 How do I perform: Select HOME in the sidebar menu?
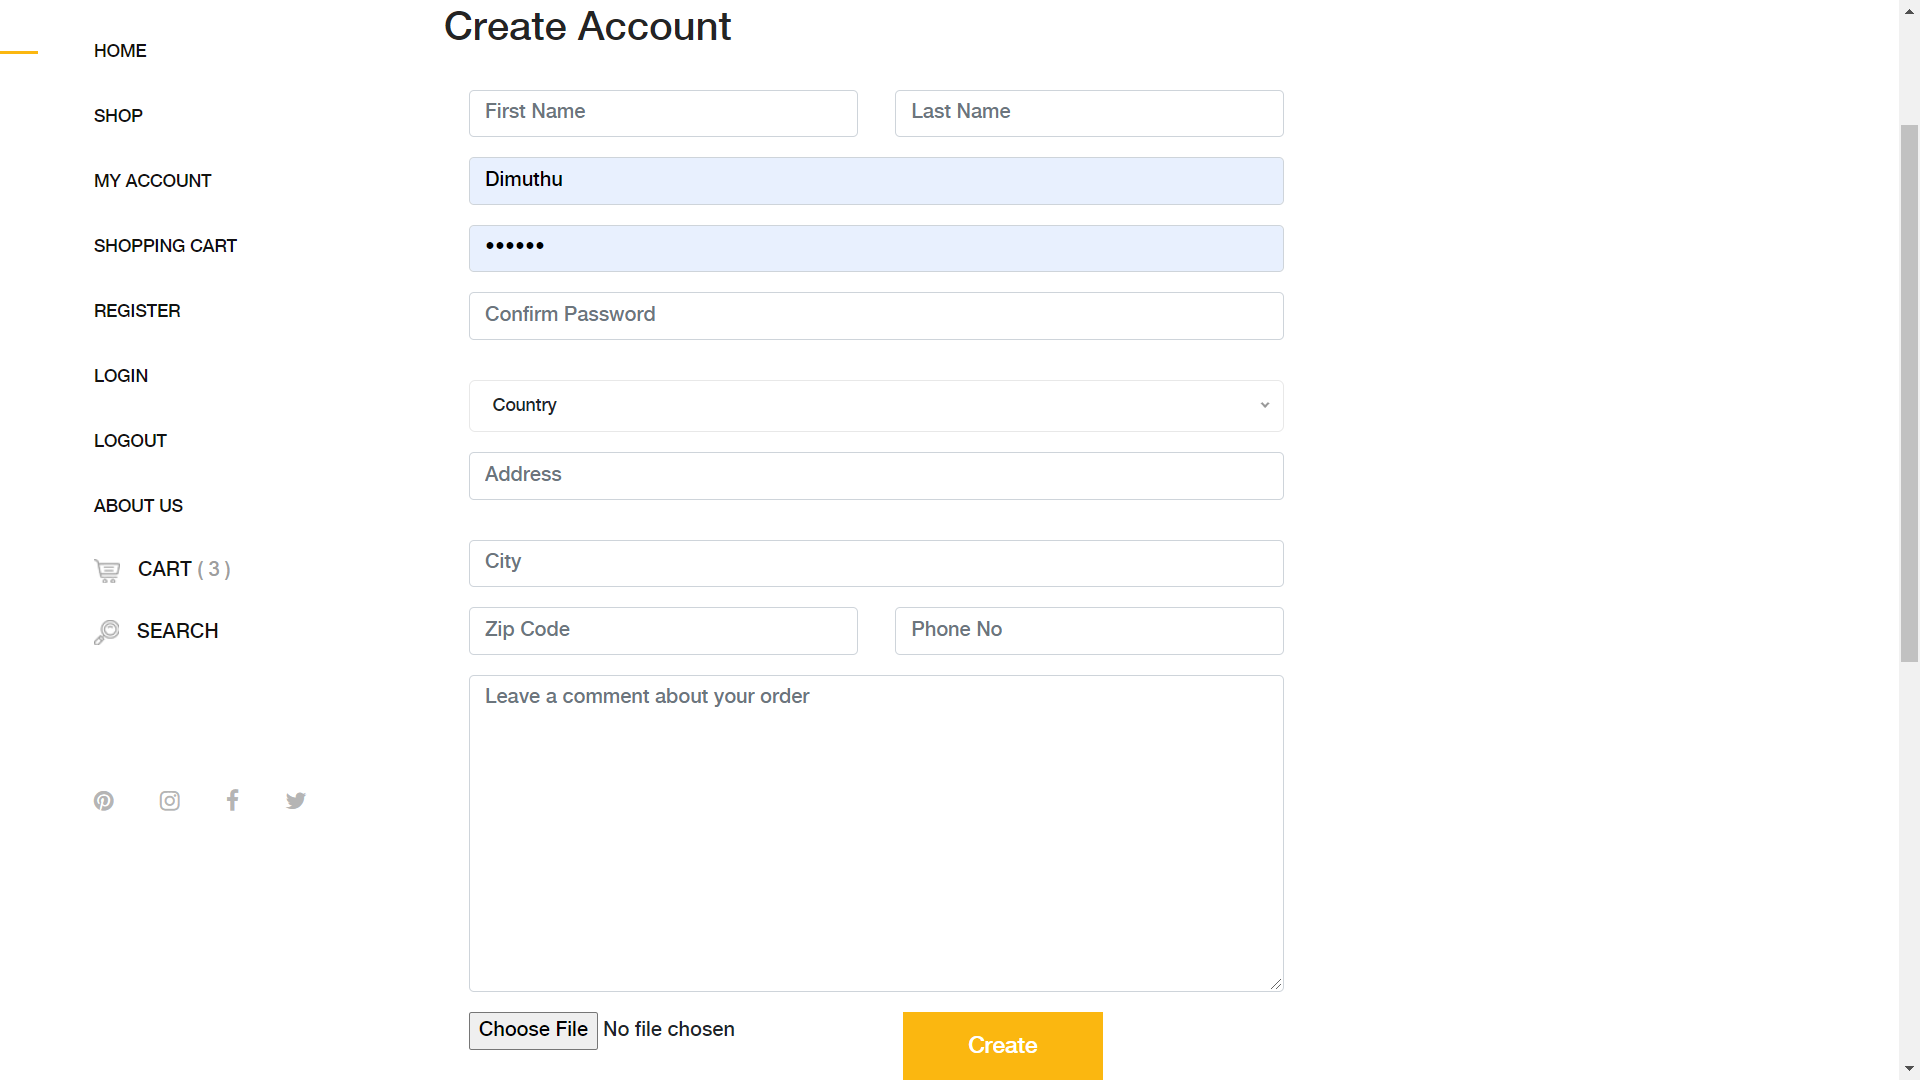[120, 50]
